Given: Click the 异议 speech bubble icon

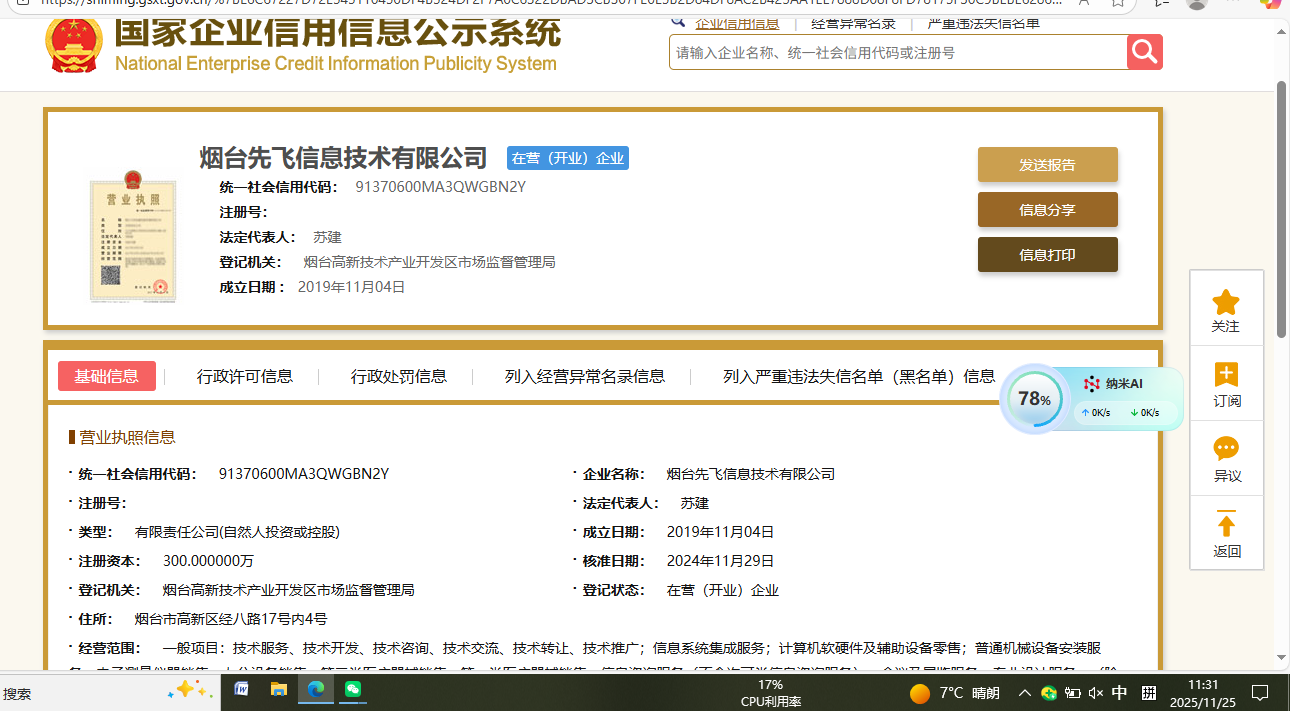Looking at the screenshot, I should [1226, 449].
